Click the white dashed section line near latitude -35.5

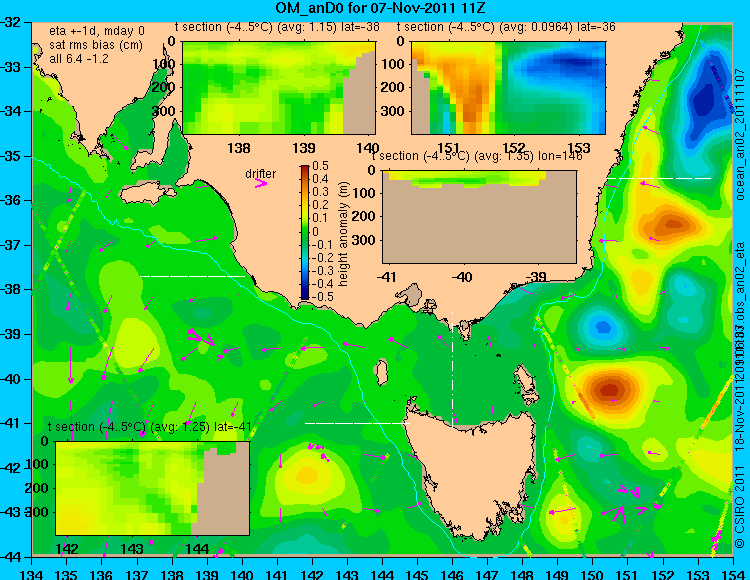(659, 178)
